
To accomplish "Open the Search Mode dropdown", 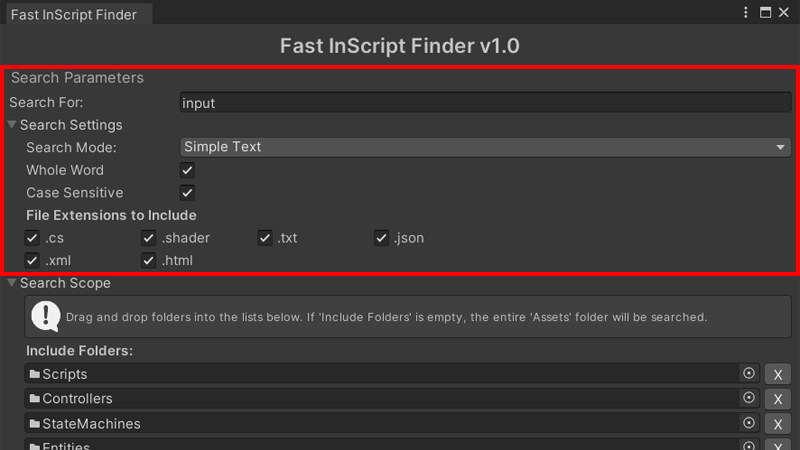I will (x=485, y=147).
